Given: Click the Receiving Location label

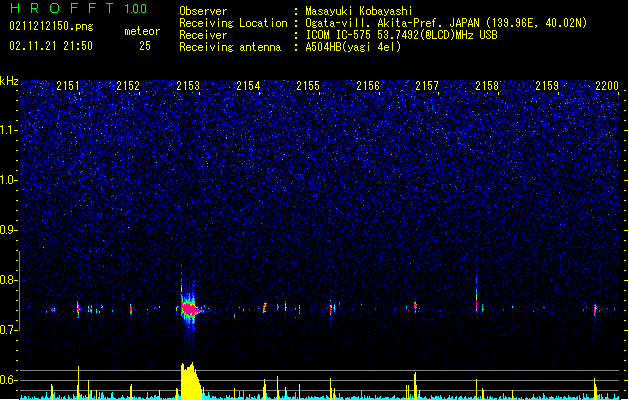Looking at the screenshot, I should (x=233, y=23).
